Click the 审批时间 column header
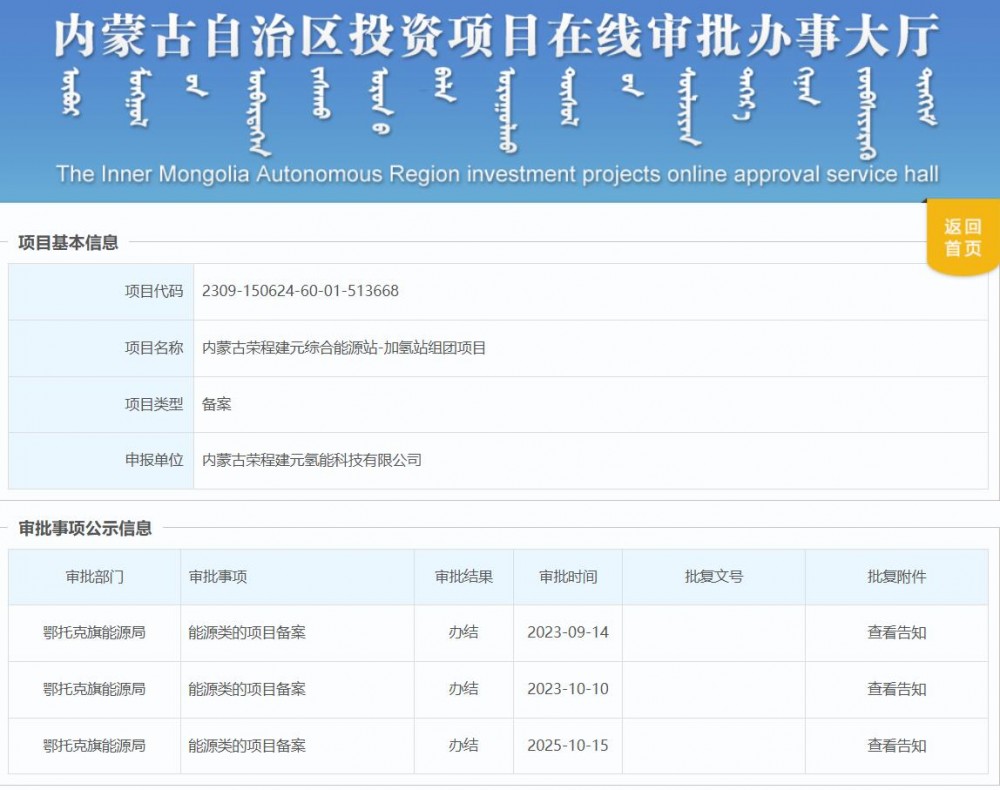 point(566,577)
